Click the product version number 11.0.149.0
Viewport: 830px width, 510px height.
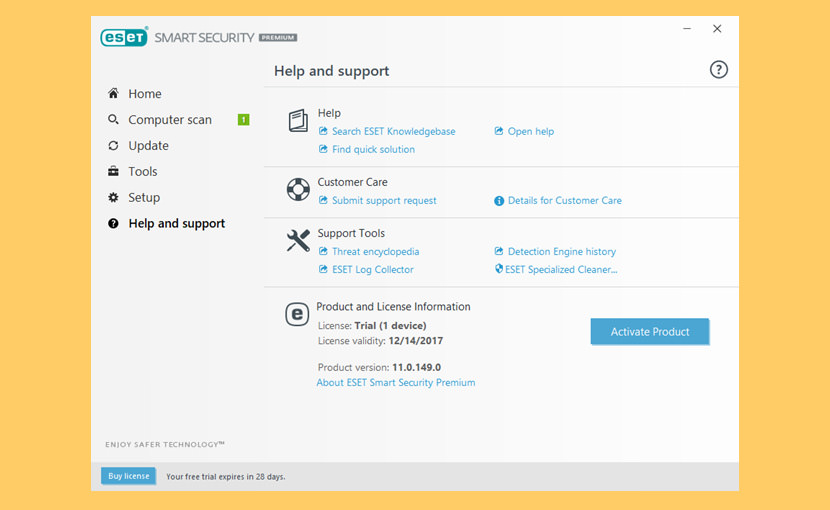point(417,367)
